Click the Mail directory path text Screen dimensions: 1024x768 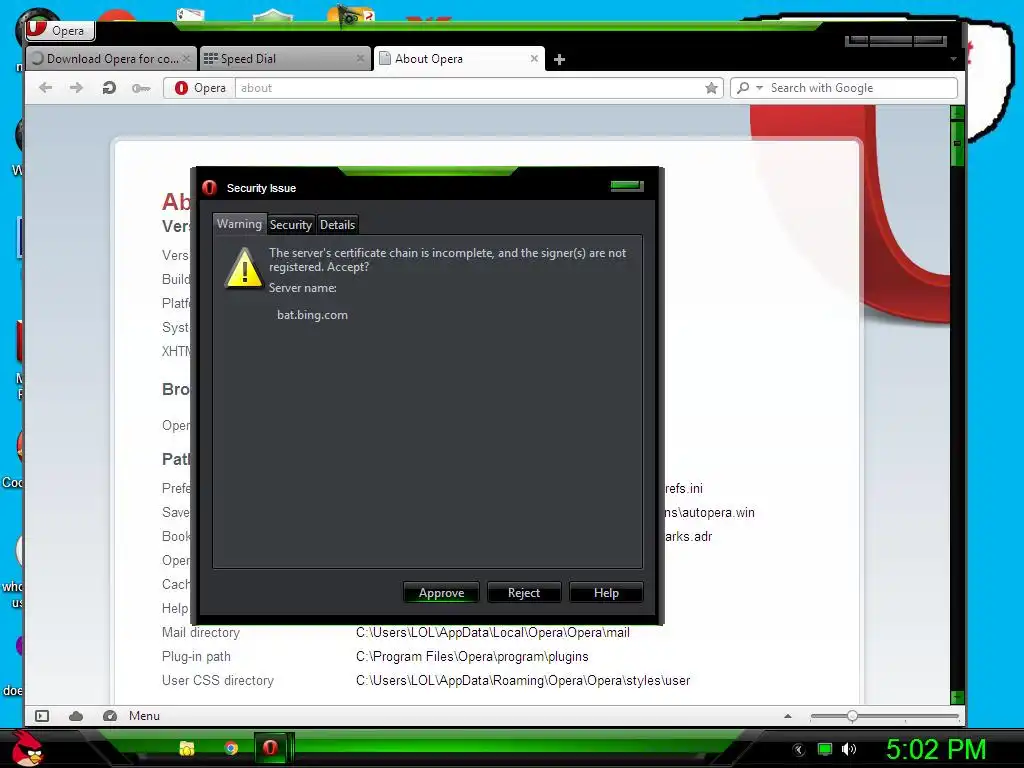pos(492,632)
